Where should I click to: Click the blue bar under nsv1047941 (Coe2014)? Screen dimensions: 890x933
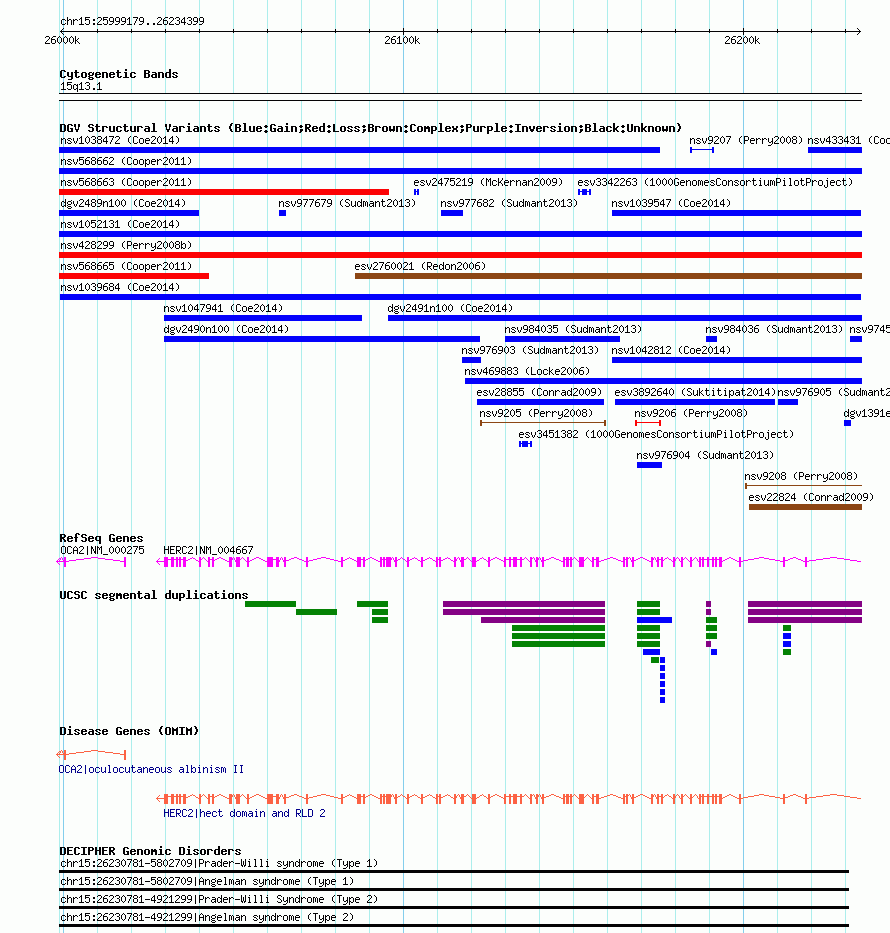tap(263, 318)
